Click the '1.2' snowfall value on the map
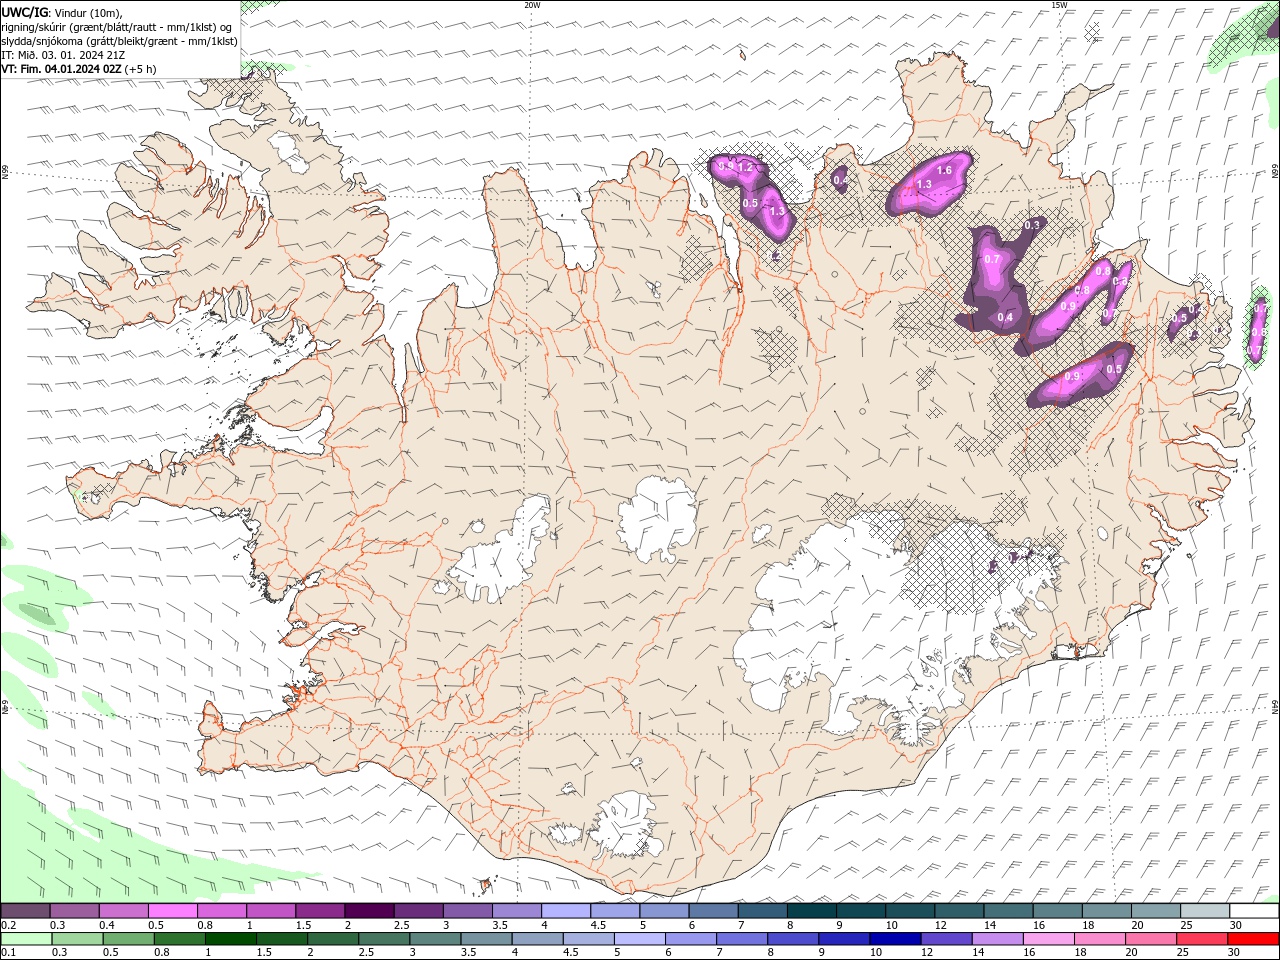Viewport: 1280px width, 960px height. pyautogui.click(x=744, y=167)
